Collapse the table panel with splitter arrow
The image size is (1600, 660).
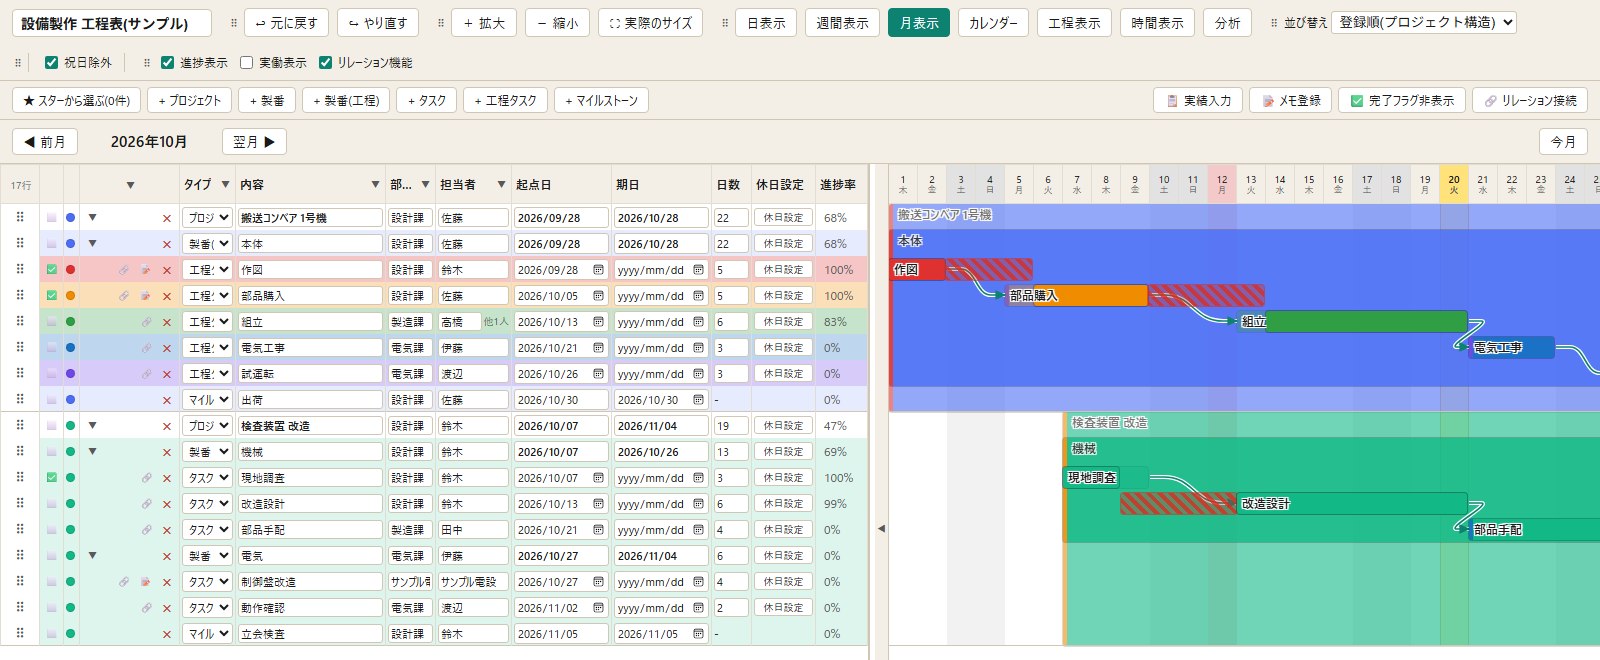pos(881,528)
